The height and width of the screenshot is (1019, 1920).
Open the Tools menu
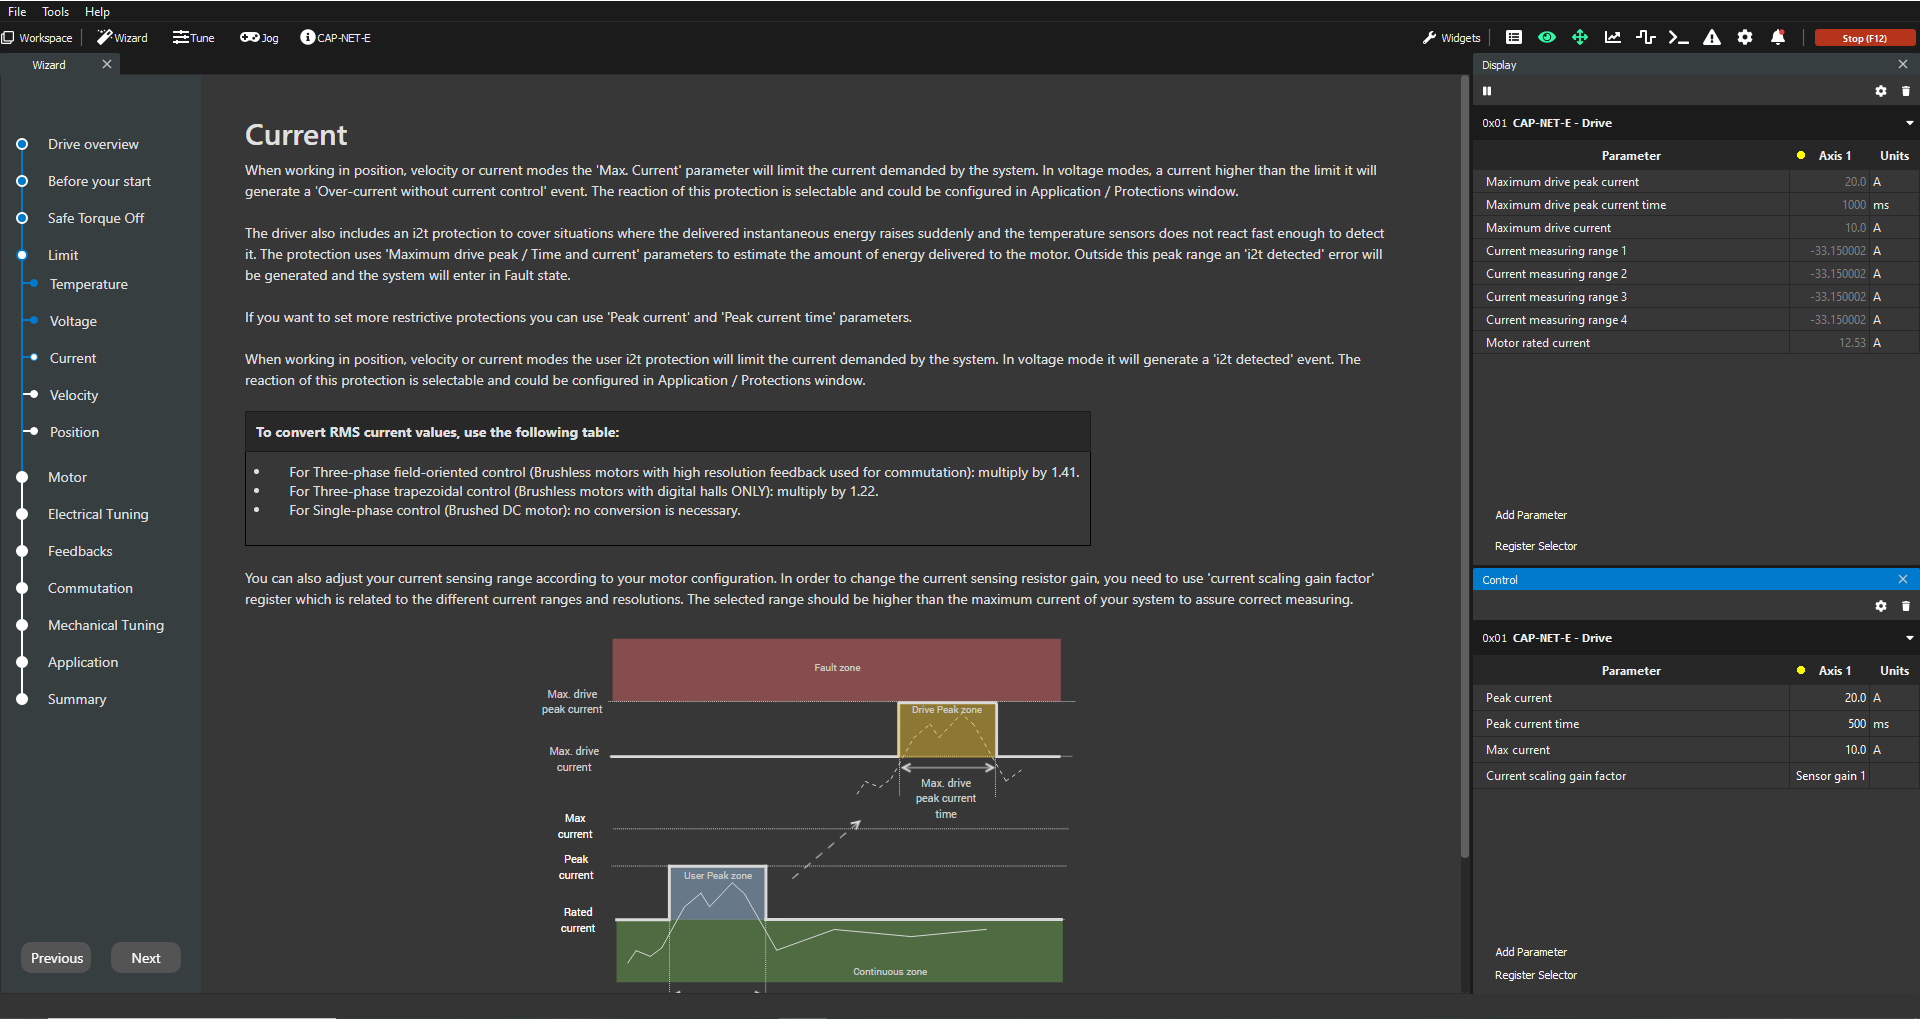tap(55, 12)
